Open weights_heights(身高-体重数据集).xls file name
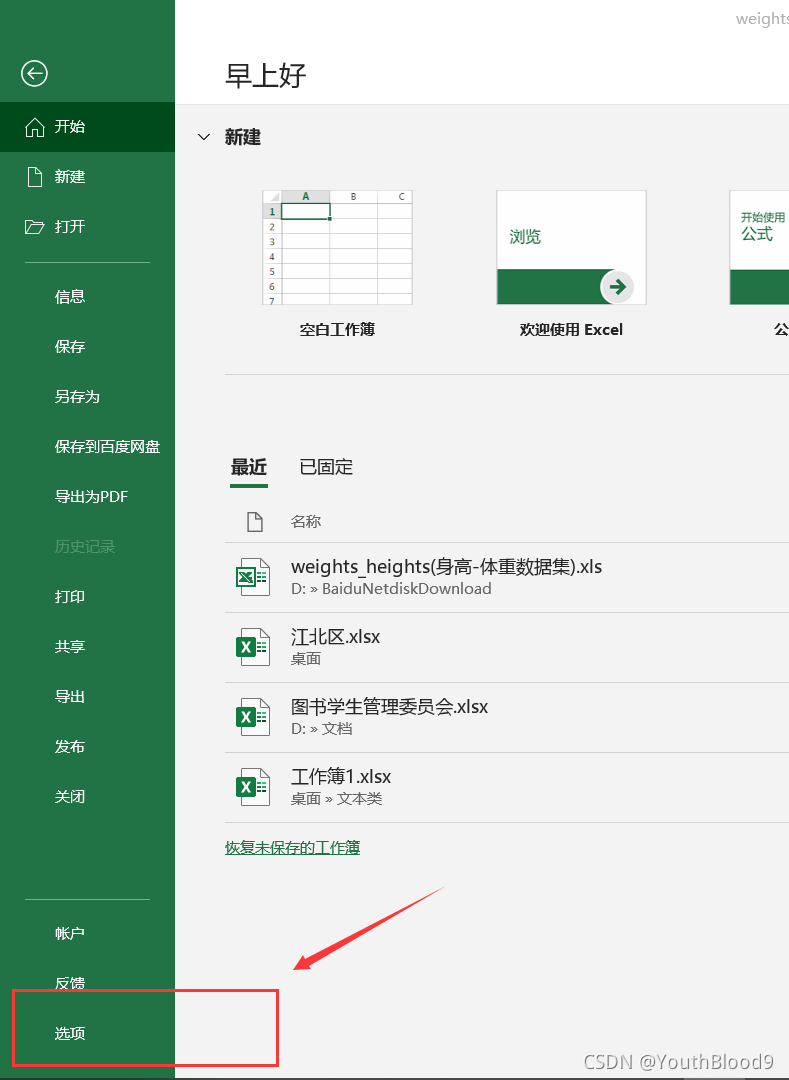Screen dimensions: 789x1080 point(447,567)
